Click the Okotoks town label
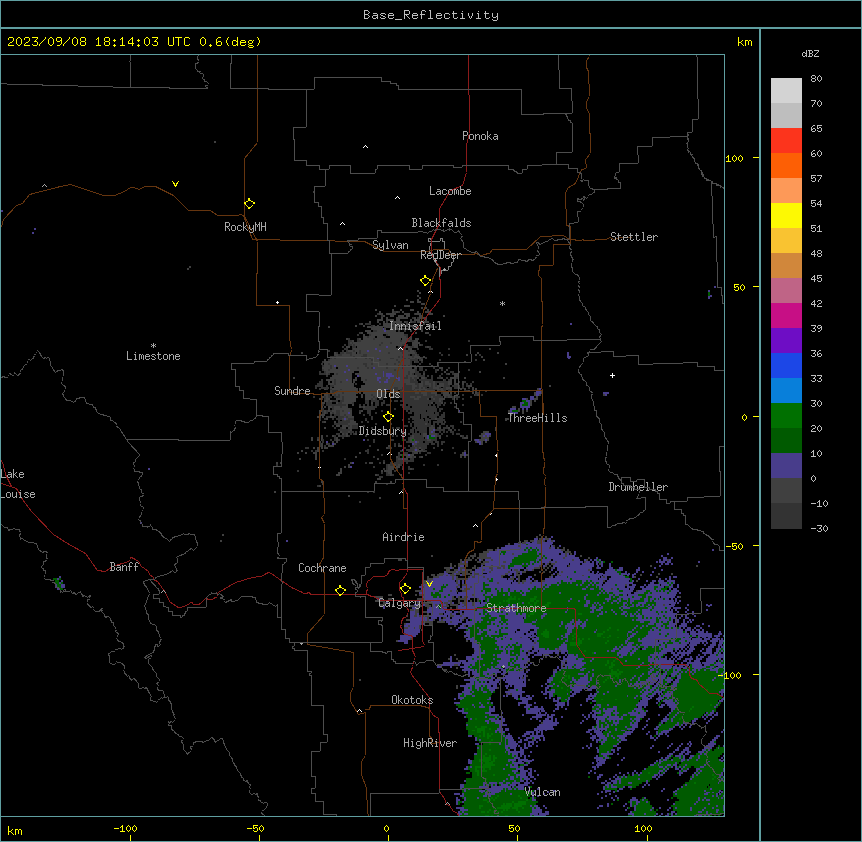The width and height of the screenshot is (862, 842). point(412,700)
